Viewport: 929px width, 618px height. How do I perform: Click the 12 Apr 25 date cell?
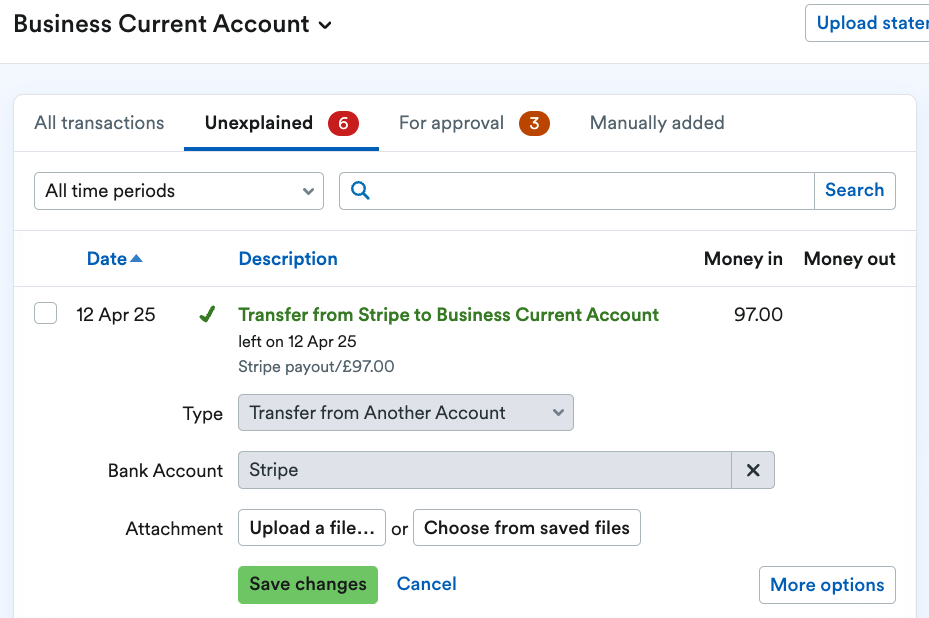tap(116, 315)
